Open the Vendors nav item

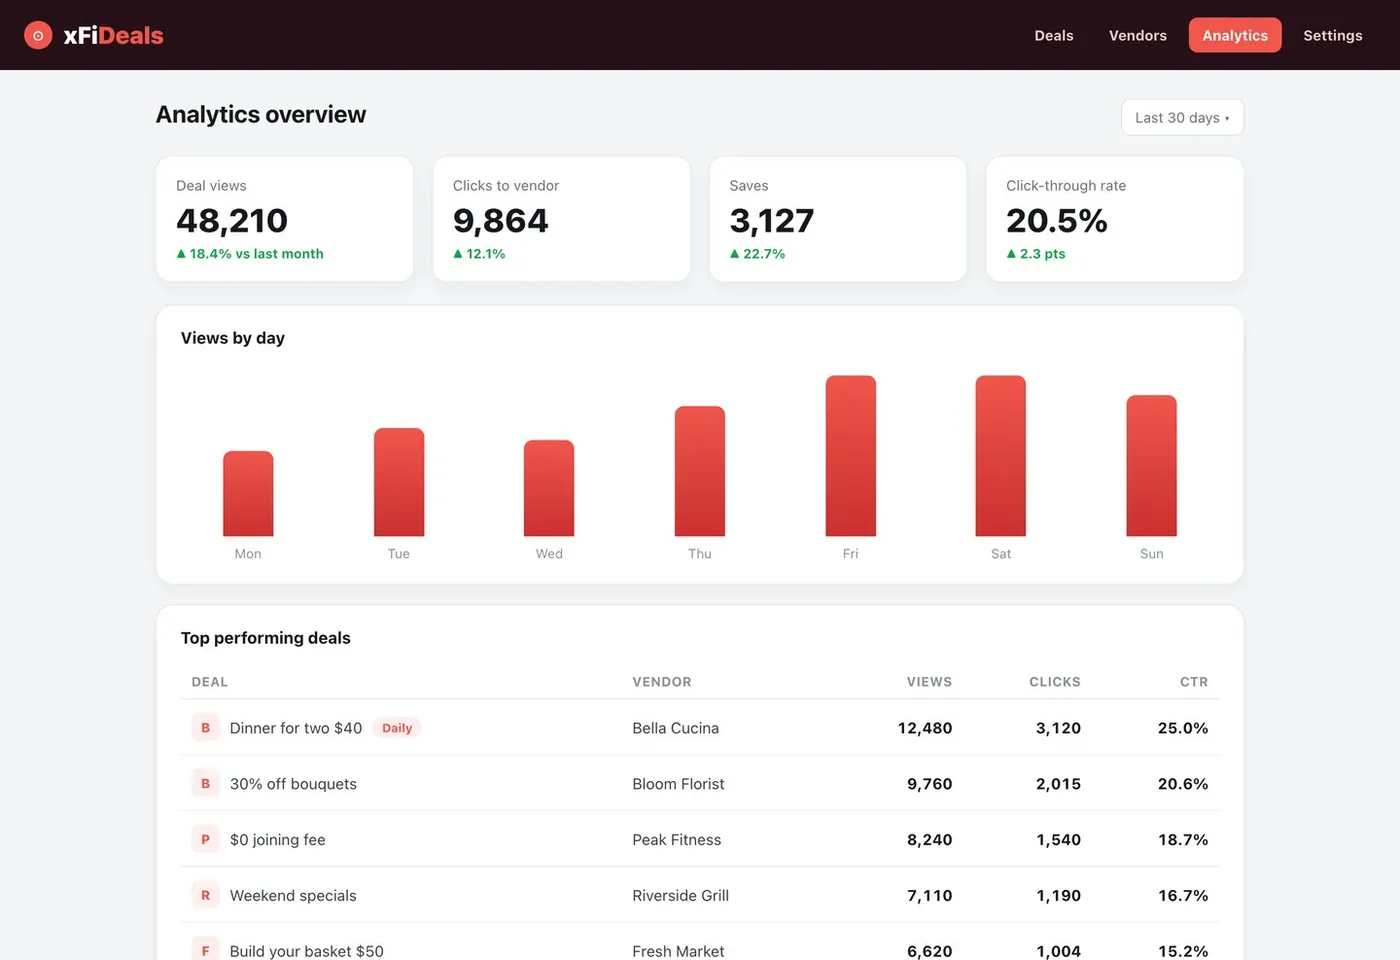[1138, 35]
